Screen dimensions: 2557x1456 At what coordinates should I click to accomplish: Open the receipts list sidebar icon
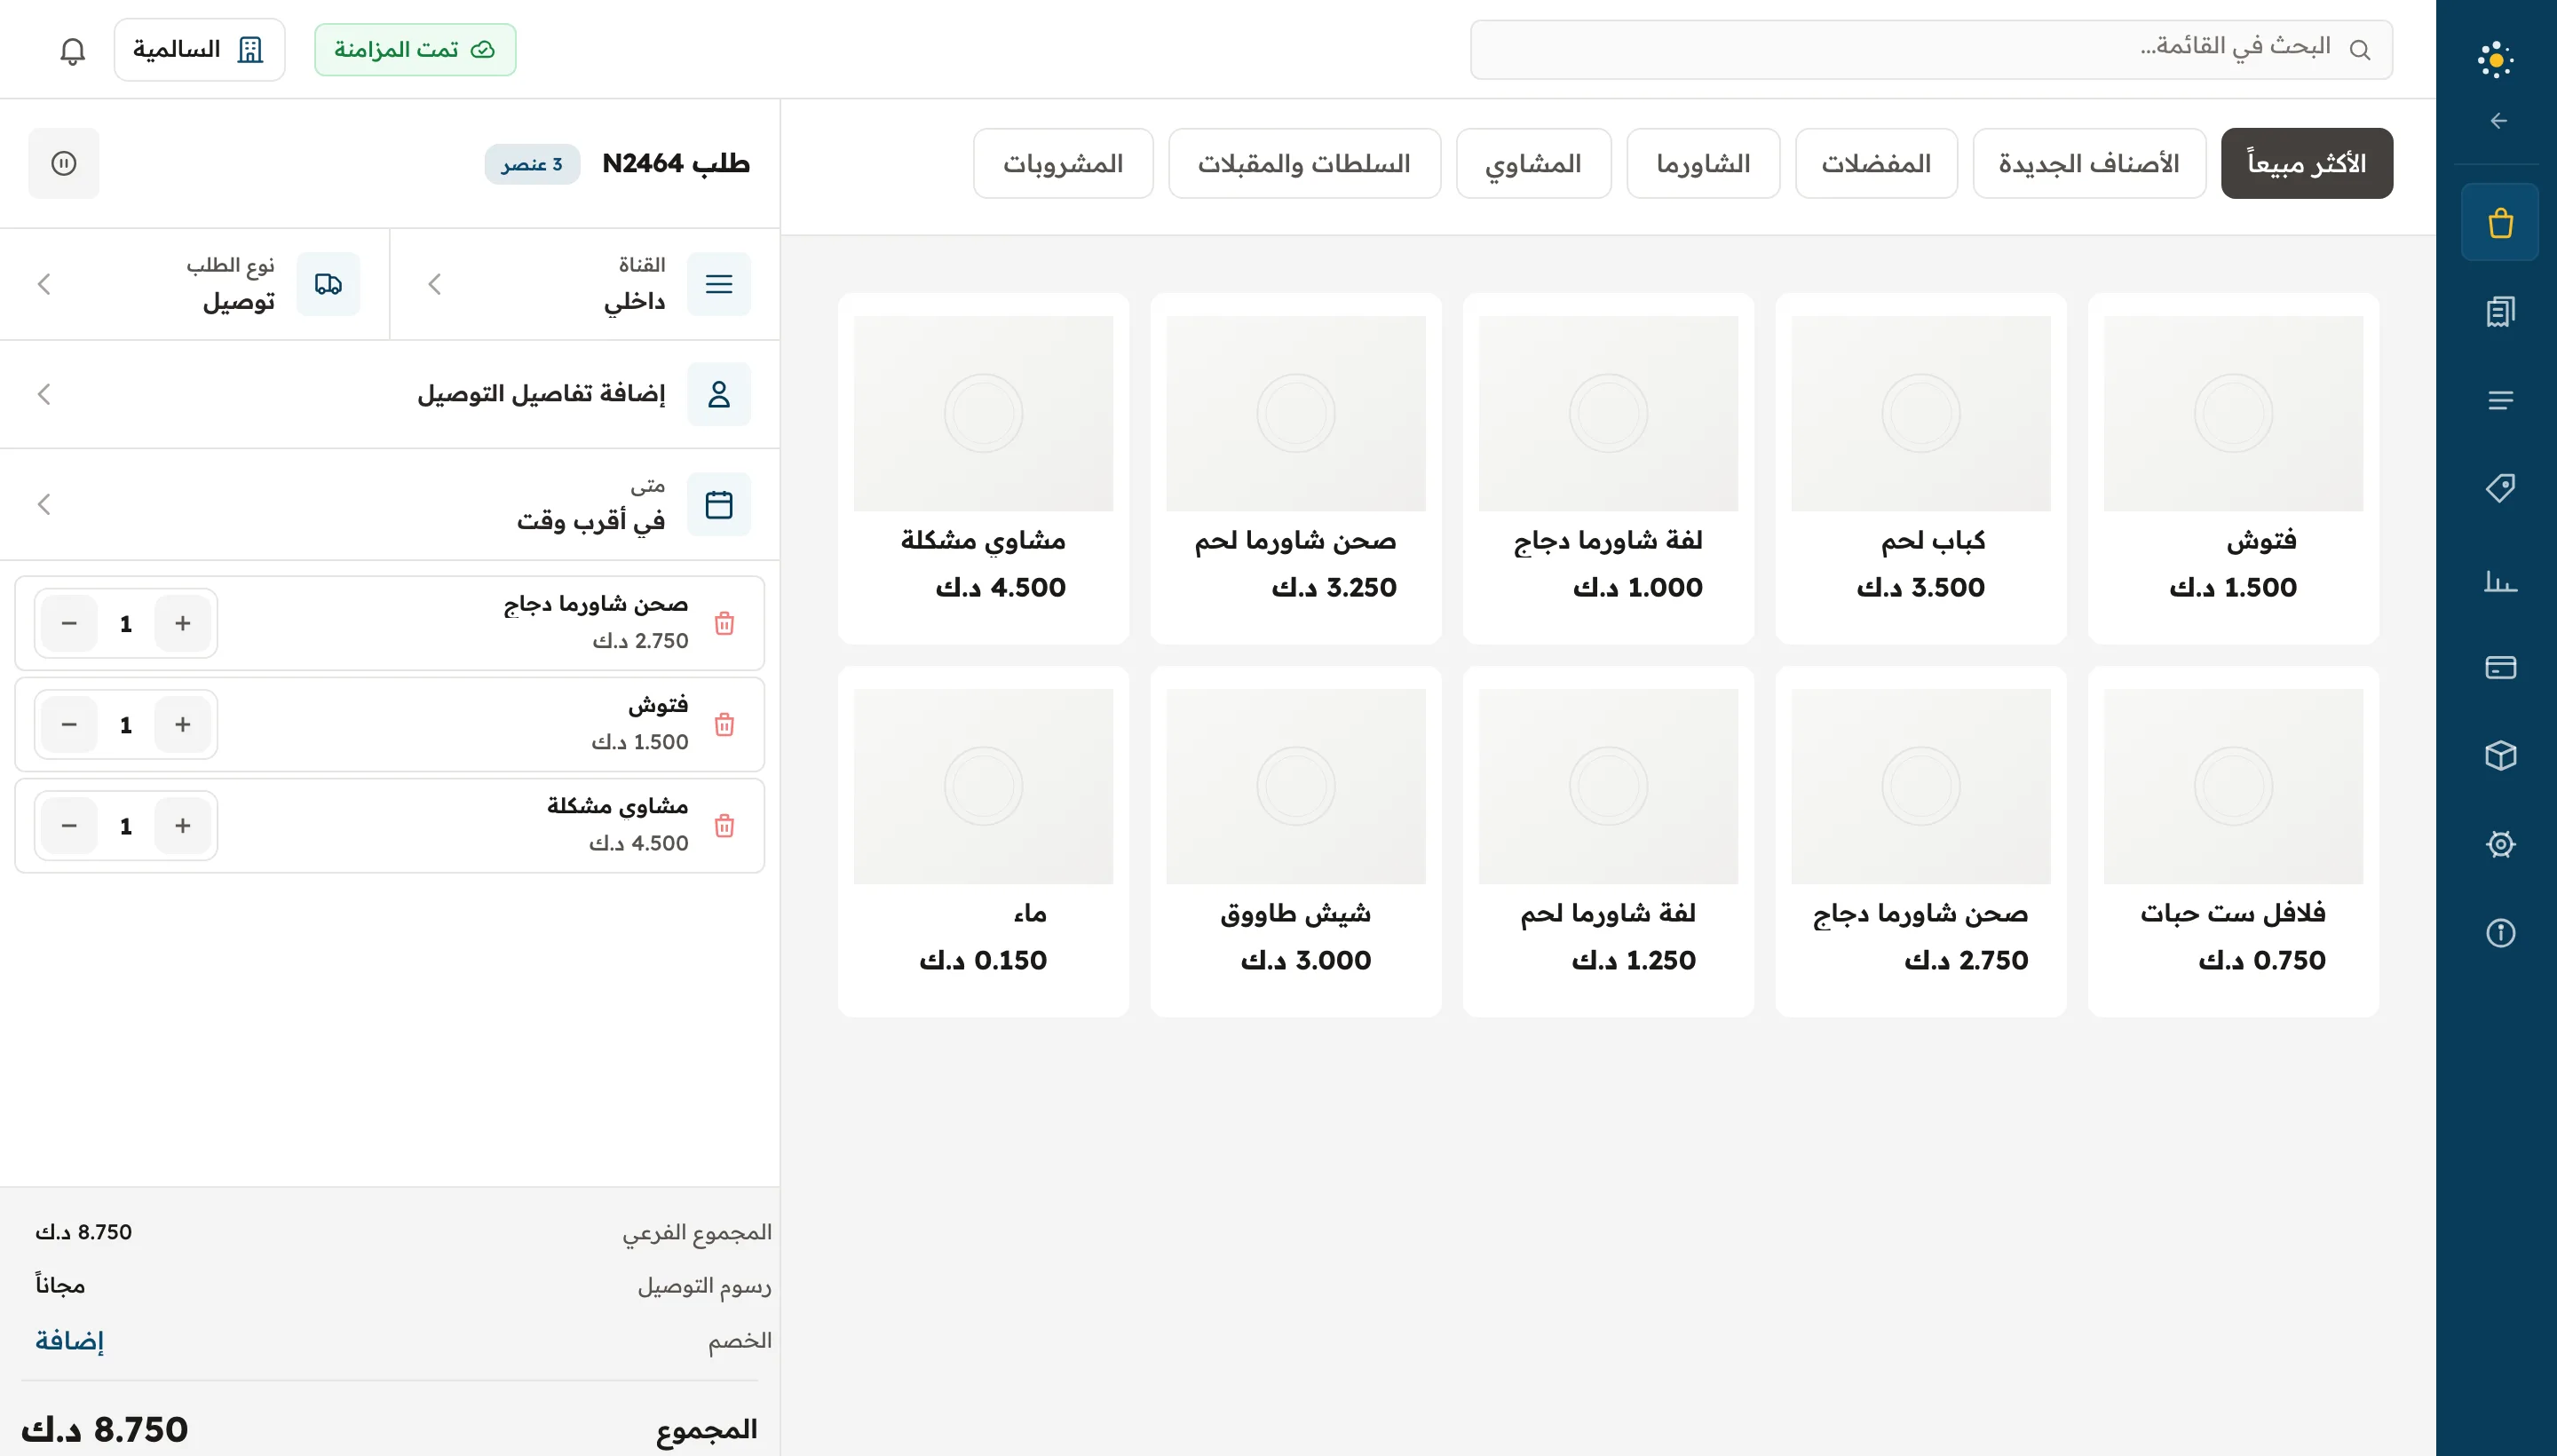click(x=2499, y=311)
